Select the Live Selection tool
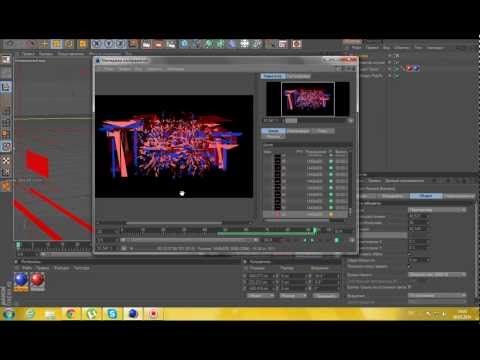The image size is (480, 360). click(x=31, y=44)
